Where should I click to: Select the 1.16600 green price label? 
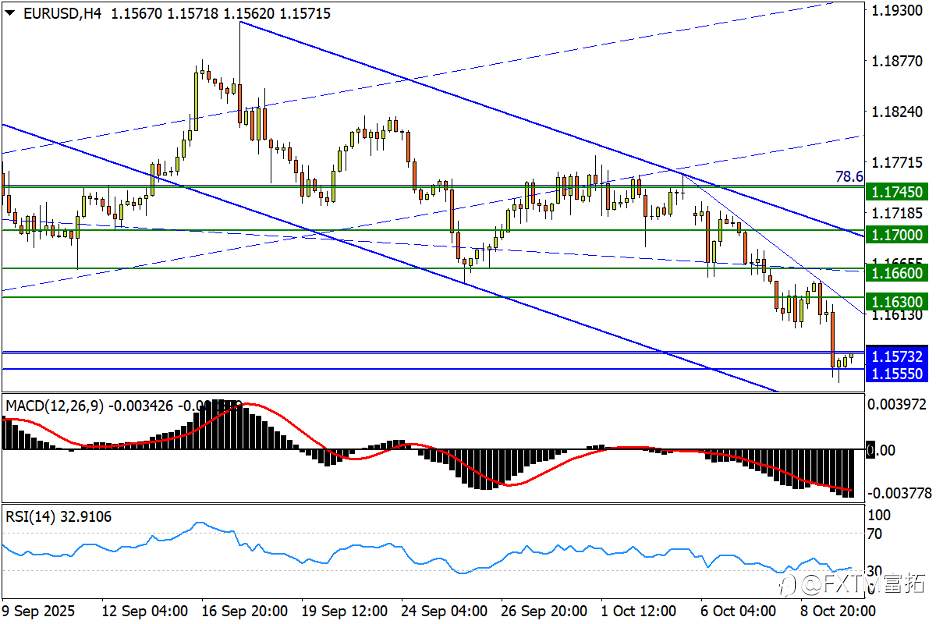[x=897, y=273]
